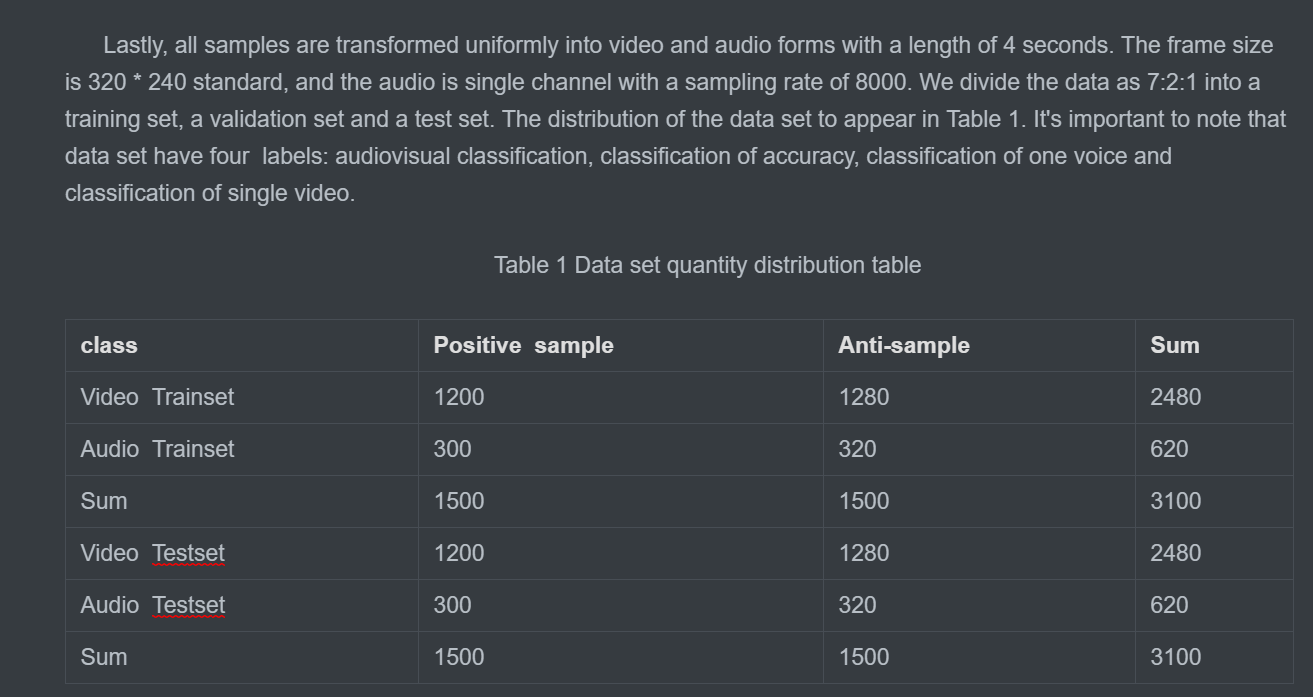Image resolution: width=1313 pixels, height=697 pixels.
Task: Click the 'Table 1 Data set quantity distribution table' caption
Action: [x=707, y=265]
